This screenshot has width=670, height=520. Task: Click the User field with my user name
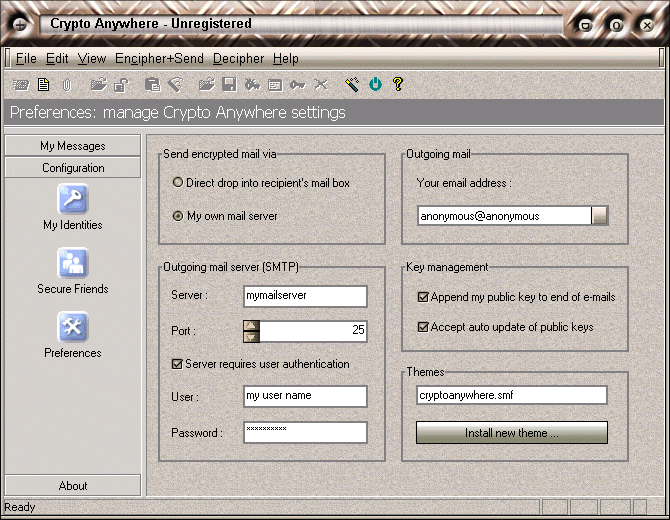[x=305, y=396]
